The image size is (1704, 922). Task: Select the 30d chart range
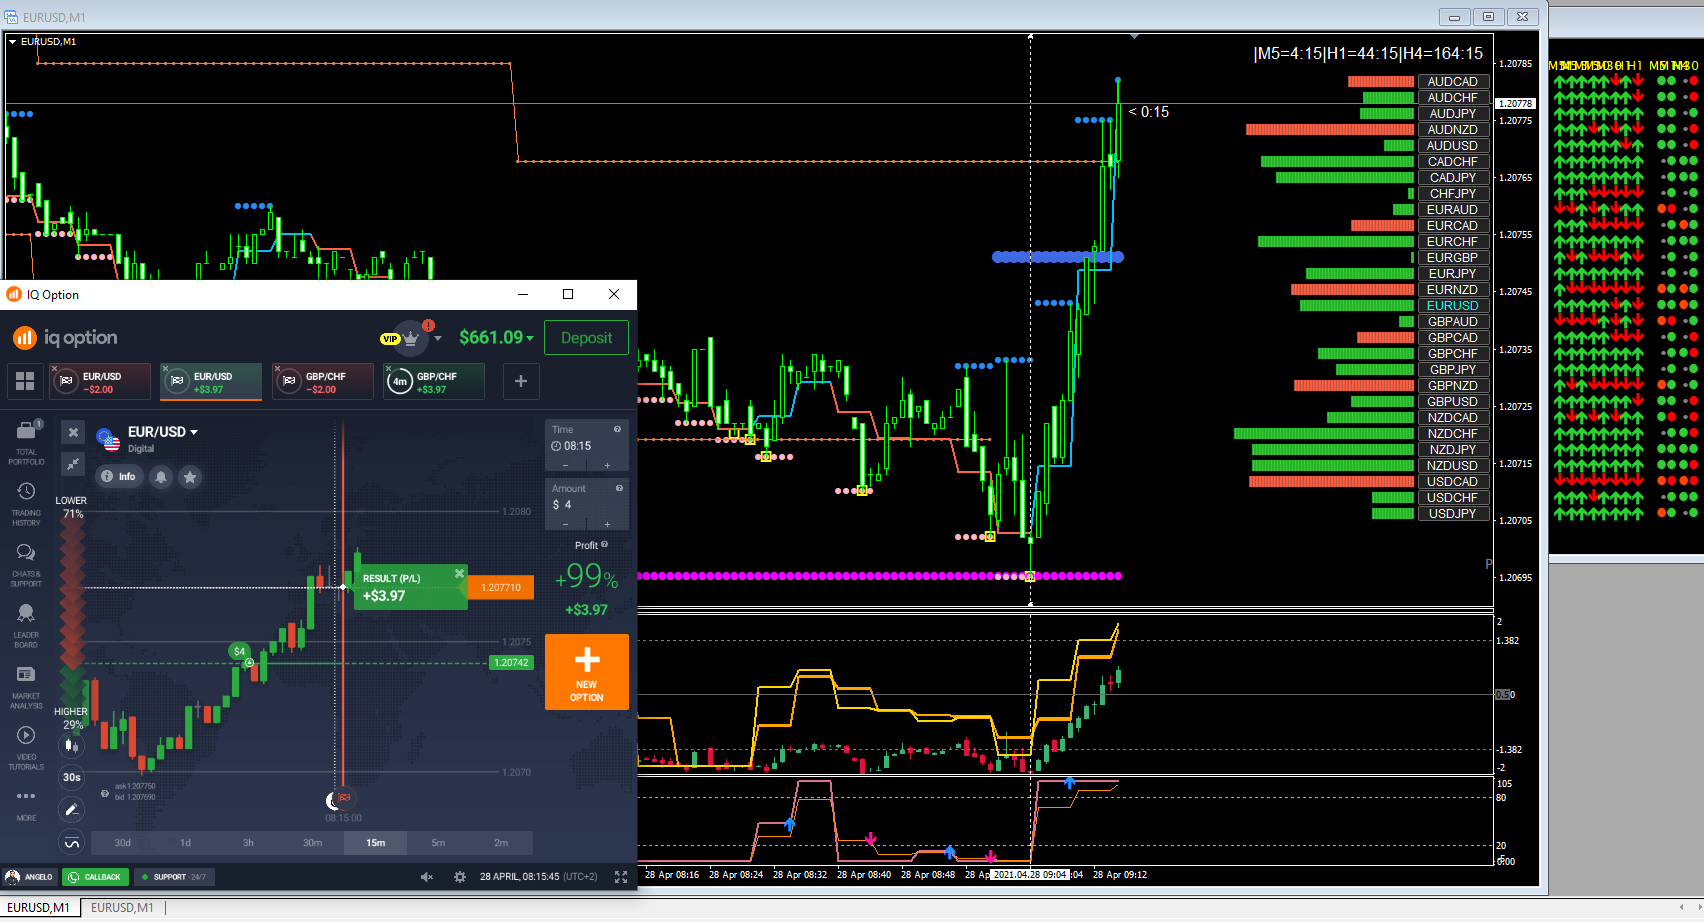(123, 843)
